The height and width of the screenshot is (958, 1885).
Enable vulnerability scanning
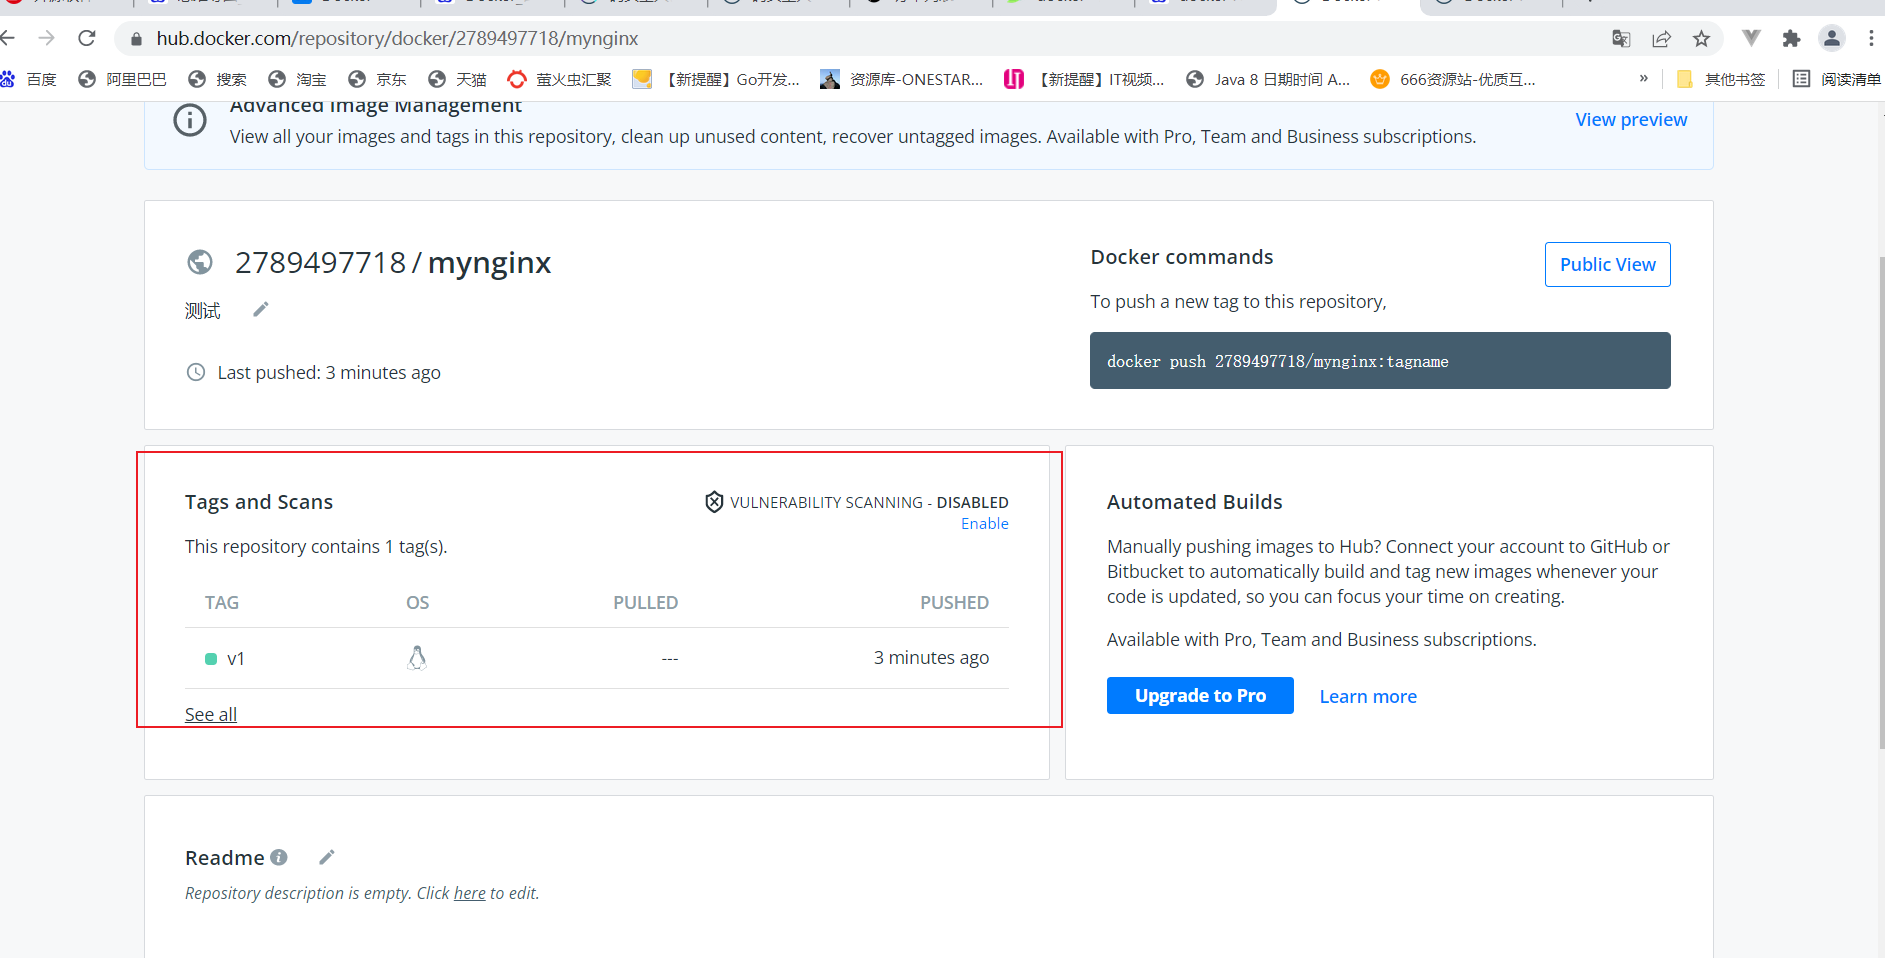point(984,524)
